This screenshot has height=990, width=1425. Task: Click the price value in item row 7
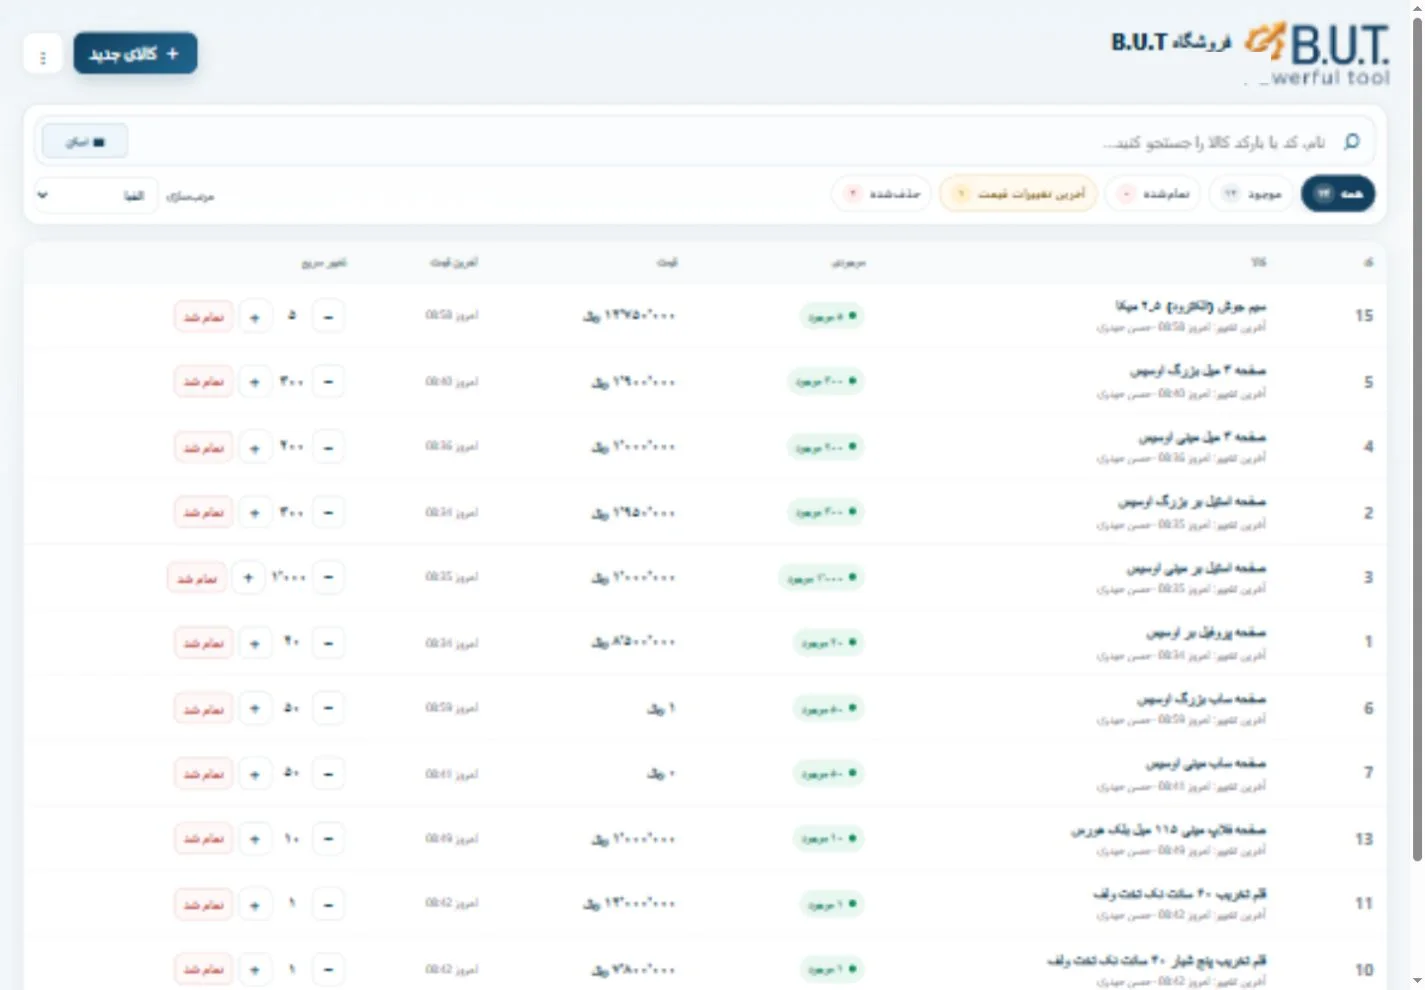pos(662,773)
